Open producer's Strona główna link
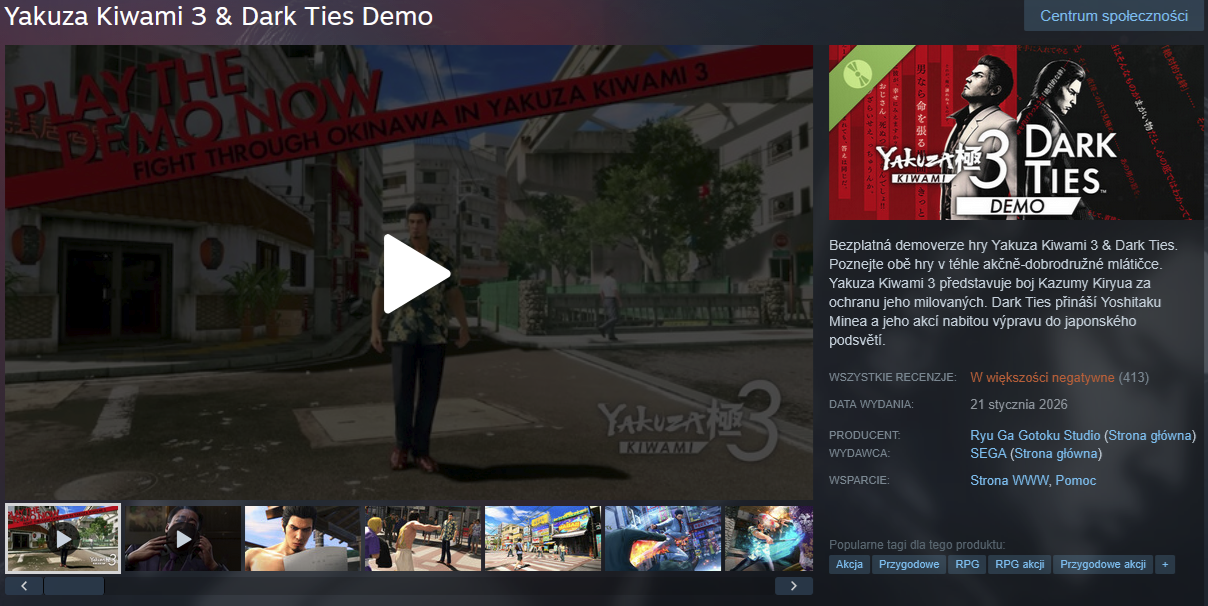 pyautogui.click(x=1150, y=435)
